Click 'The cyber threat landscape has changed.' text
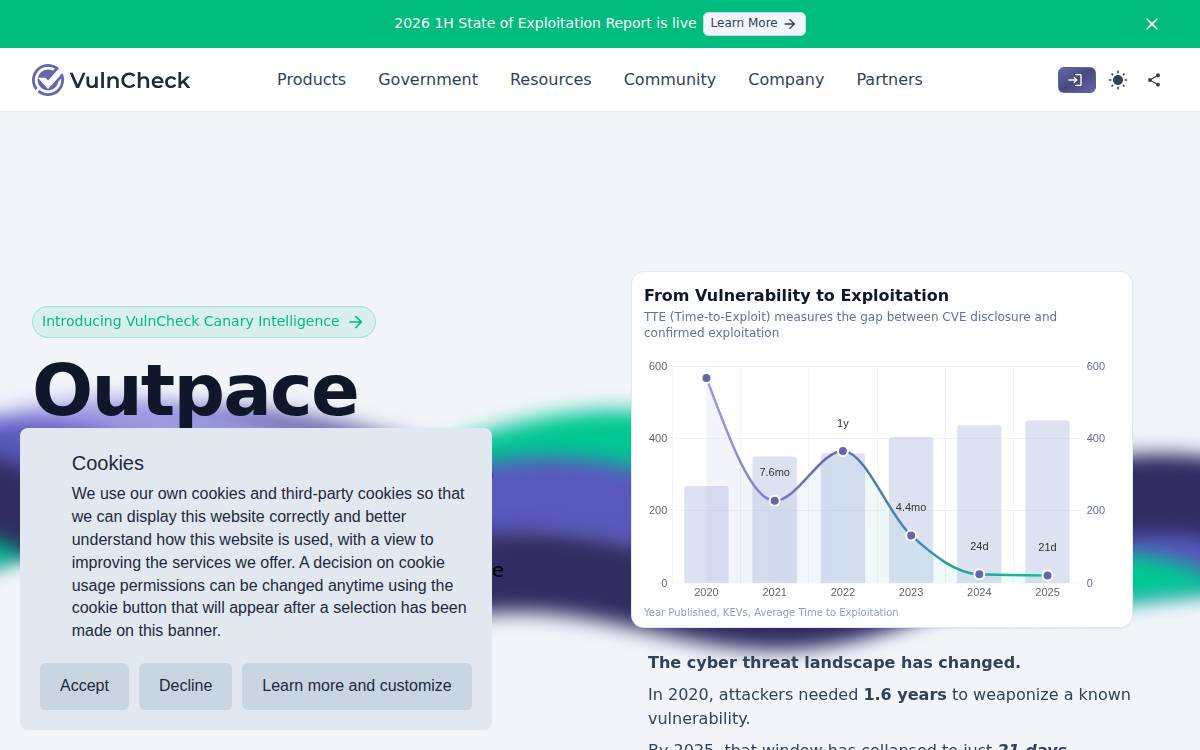Image resolution: width=1200 pixels, height=750 pixels. pos(834,662)
